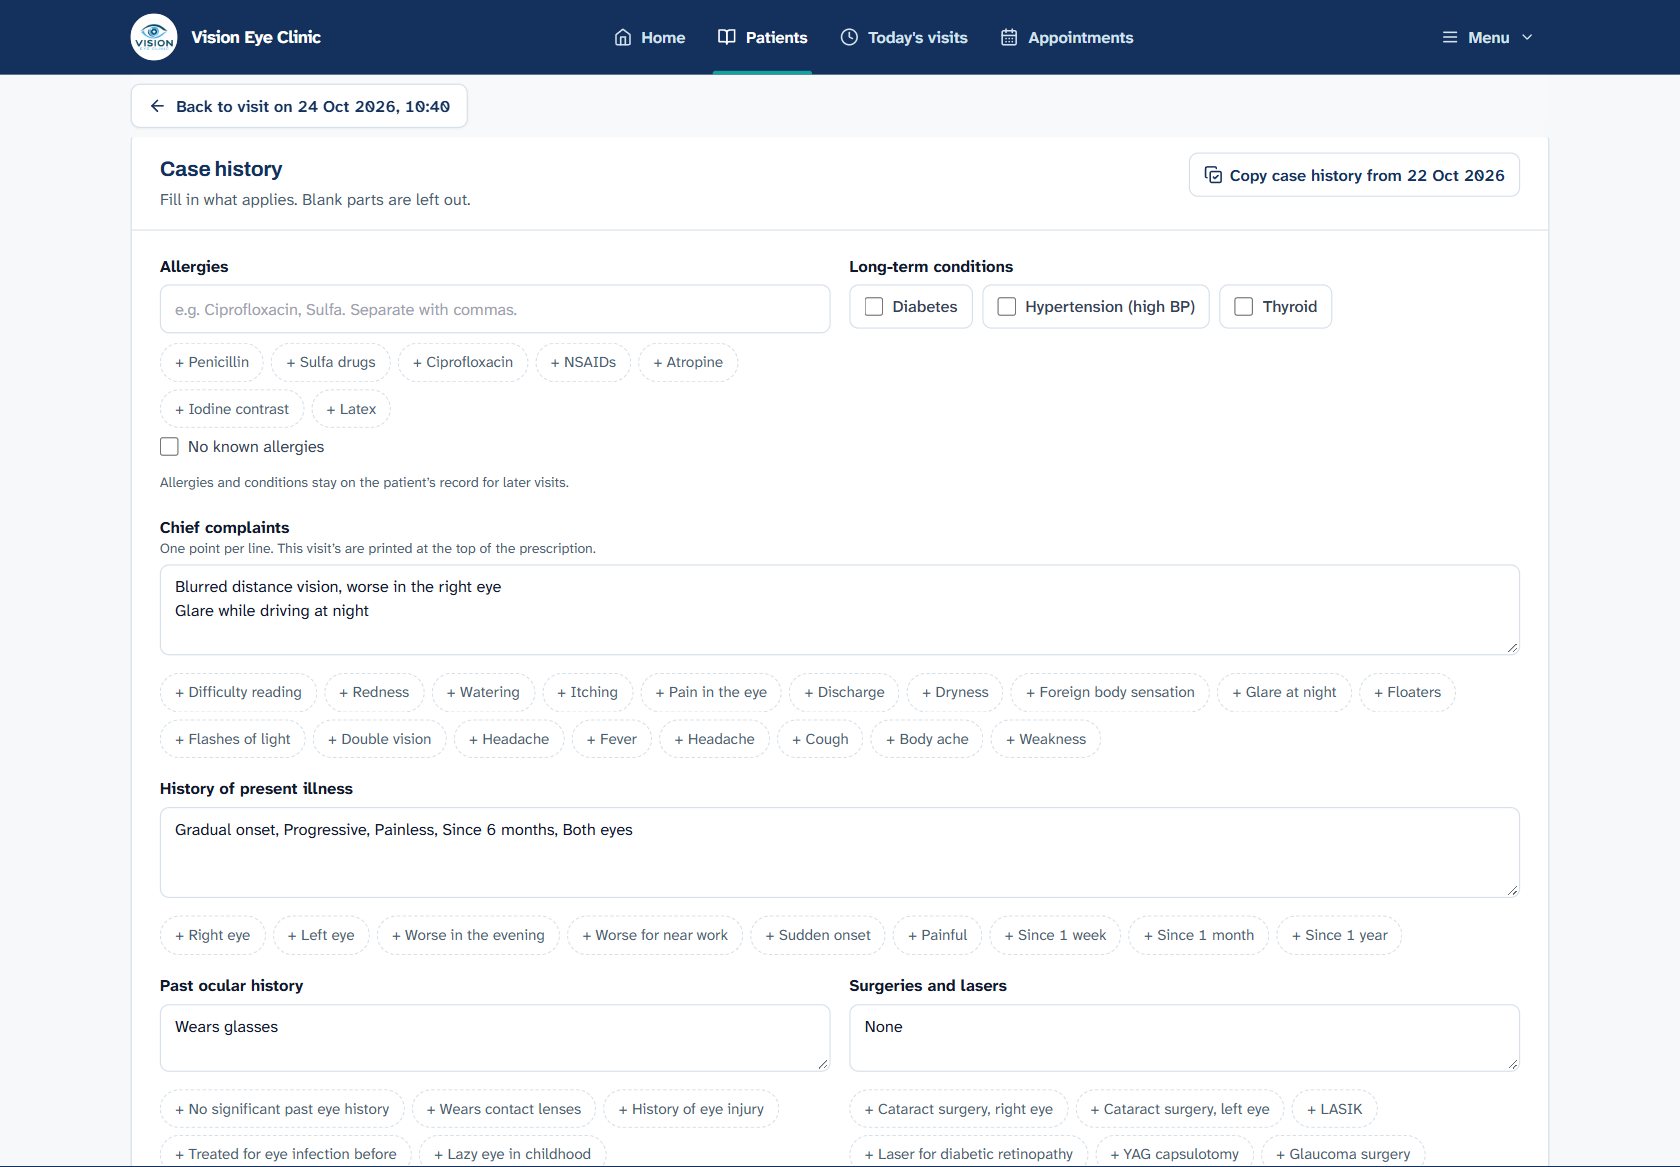Add Sudden onset chip
1680x1167 pixels.
[x=818, y=935]
